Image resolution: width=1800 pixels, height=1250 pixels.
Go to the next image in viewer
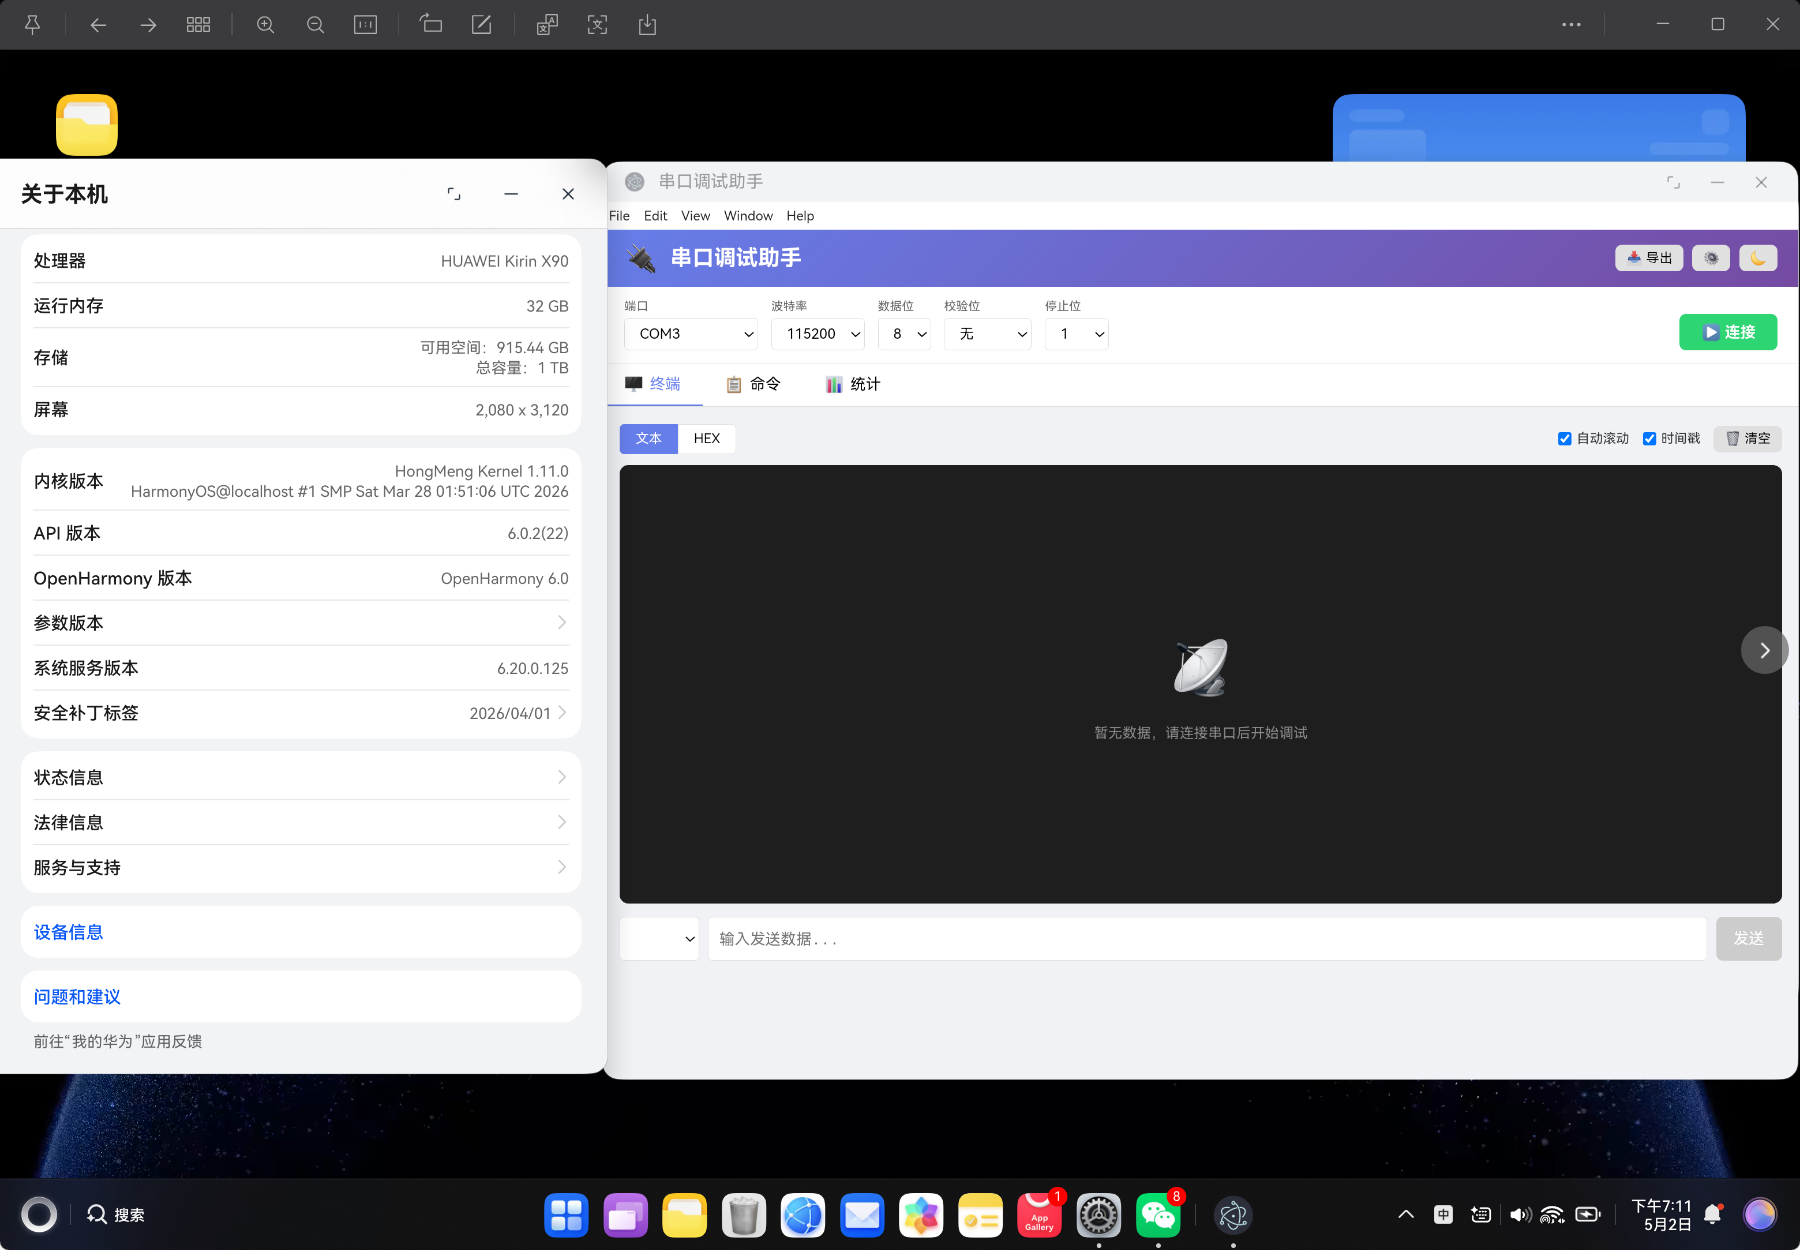148,25
